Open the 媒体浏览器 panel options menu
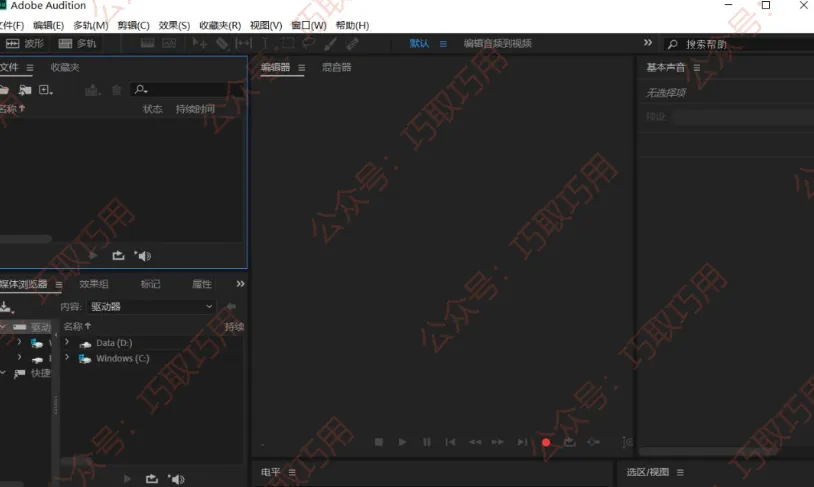The height and width of the screenshot is (487, 814). (x=59, y=285)
